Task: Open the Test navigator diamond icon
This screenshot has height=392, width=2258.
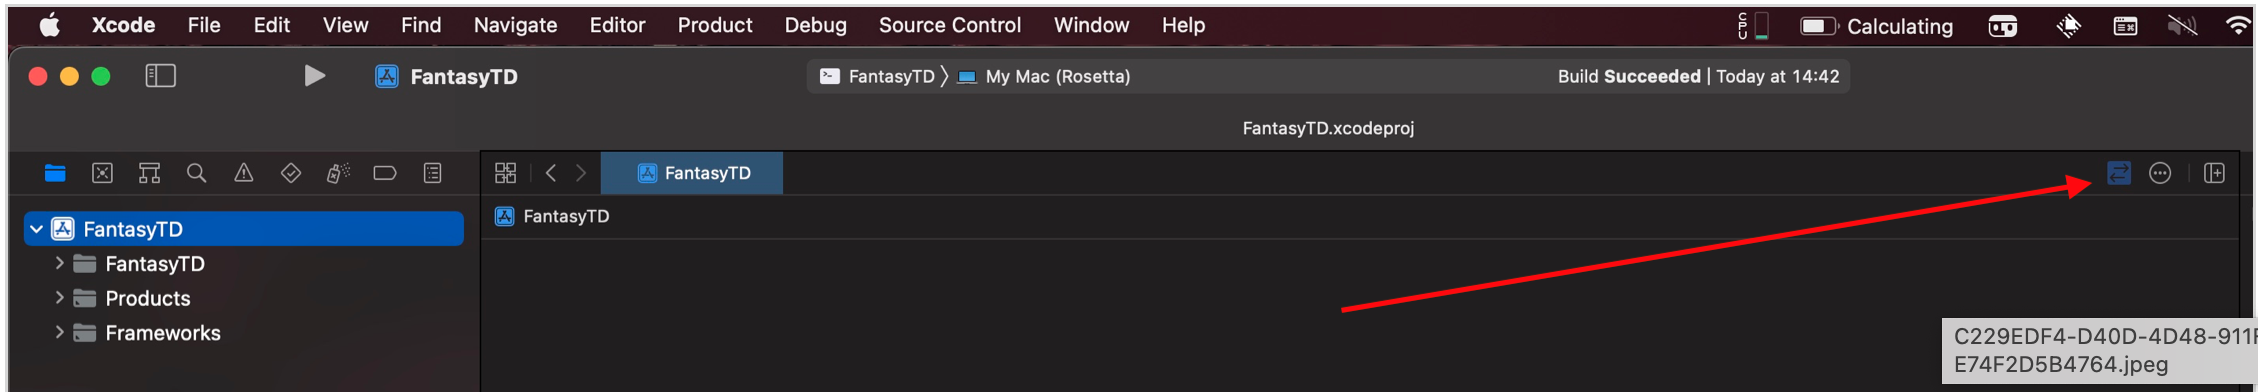Action: point(290,173)
